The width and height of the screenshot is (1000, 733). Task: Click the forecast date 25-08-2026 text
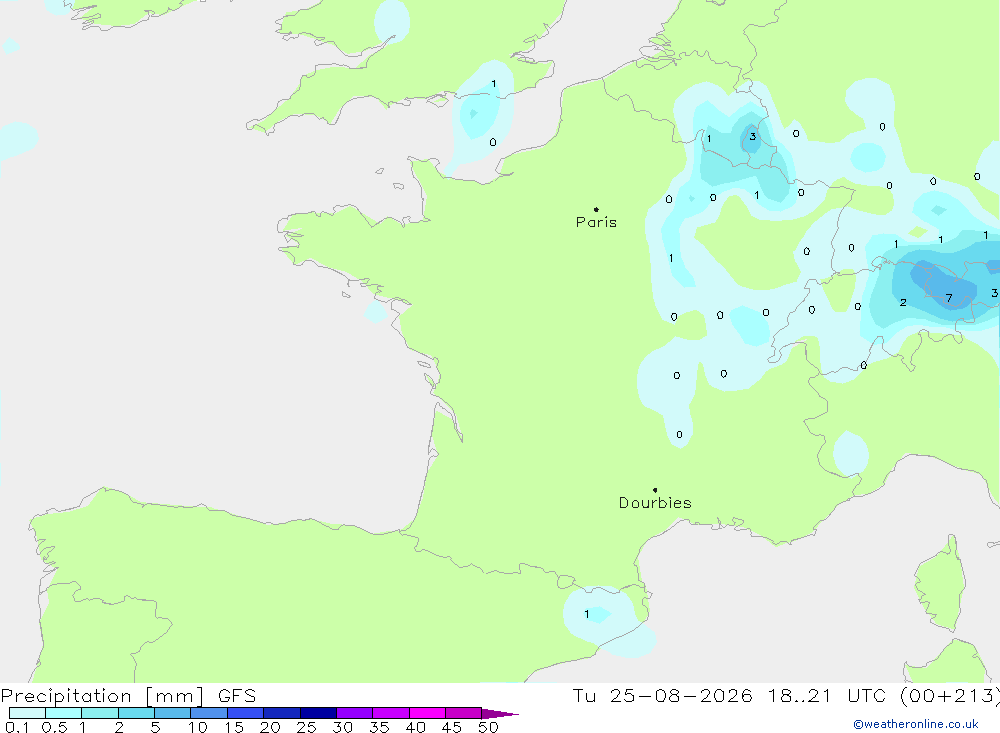coord(680,695)
